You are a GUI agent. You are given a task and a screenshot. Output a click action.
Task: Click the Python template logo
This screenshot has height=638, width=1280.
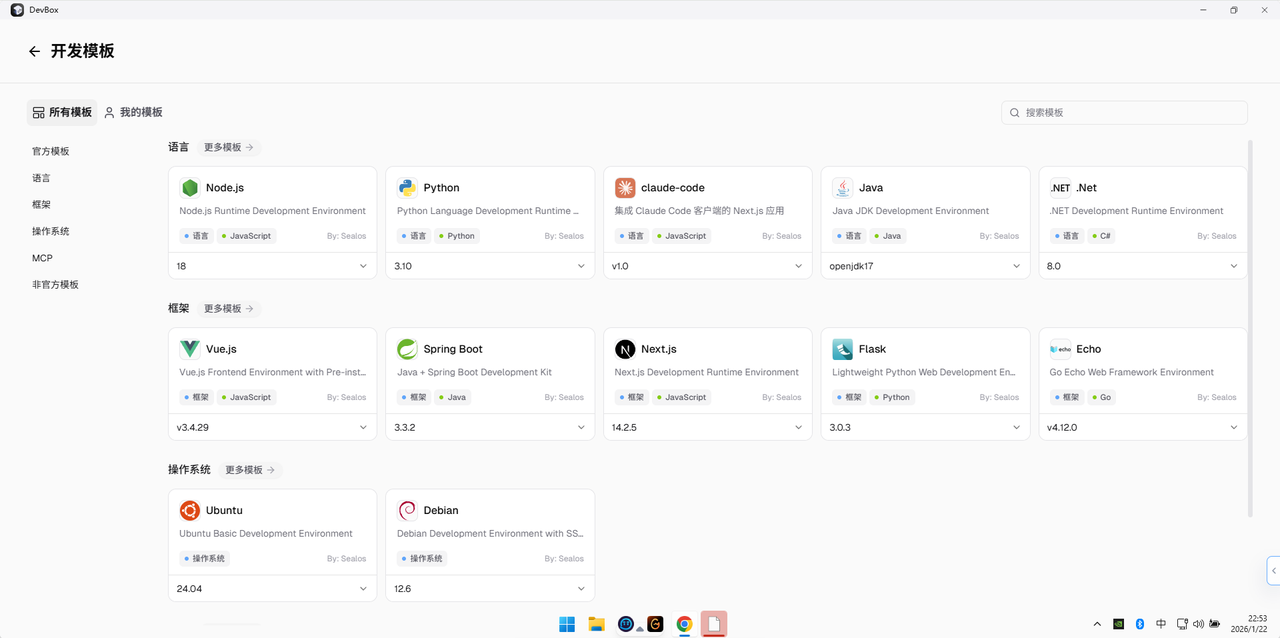[x=407, y=187]
